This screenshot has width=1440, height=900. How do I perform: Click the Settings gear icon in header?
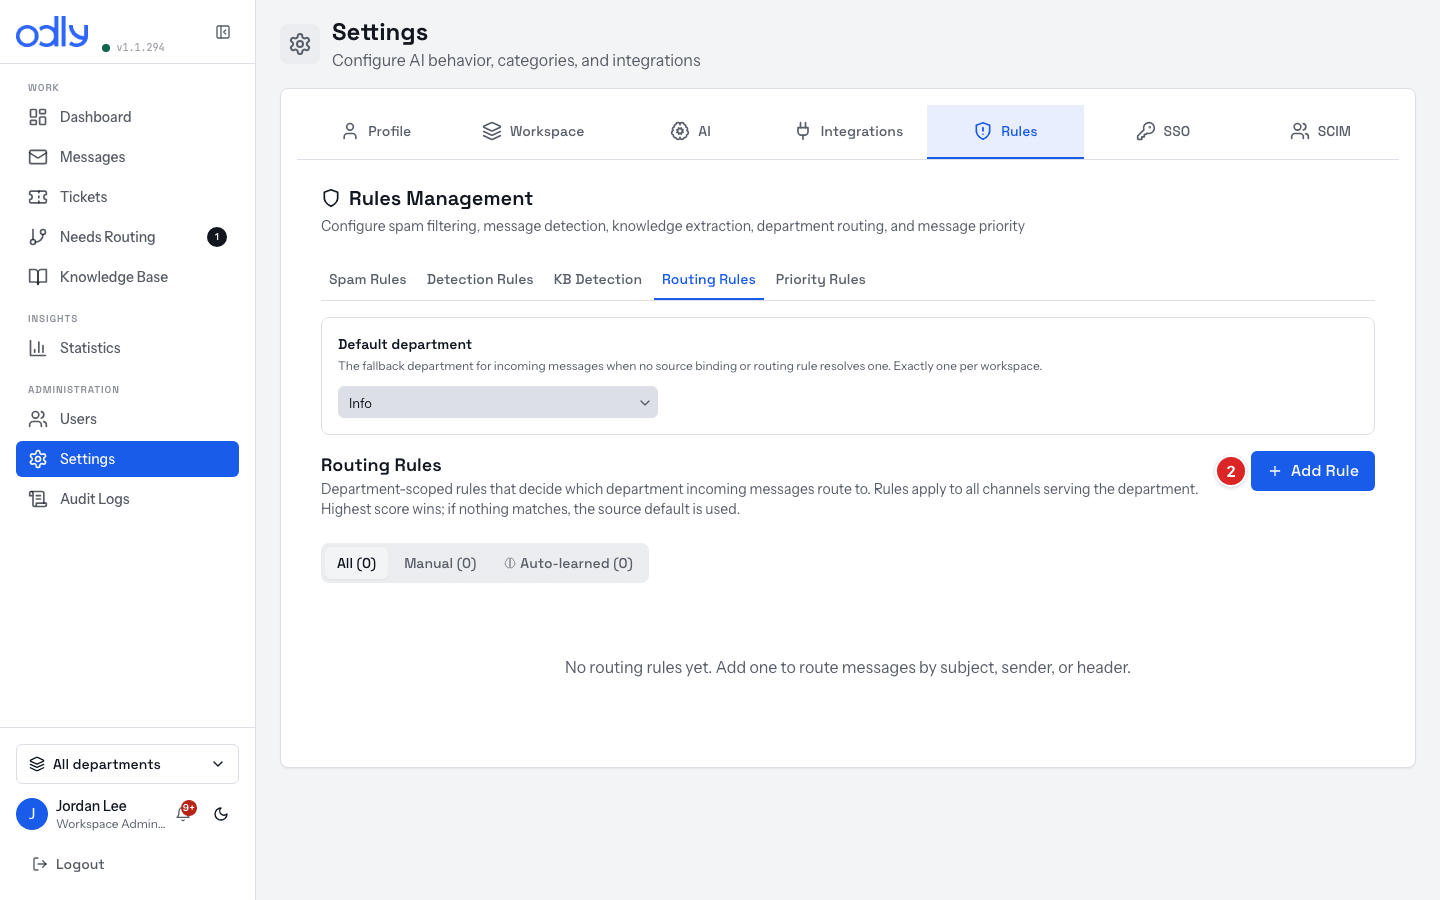pos(300,44)
